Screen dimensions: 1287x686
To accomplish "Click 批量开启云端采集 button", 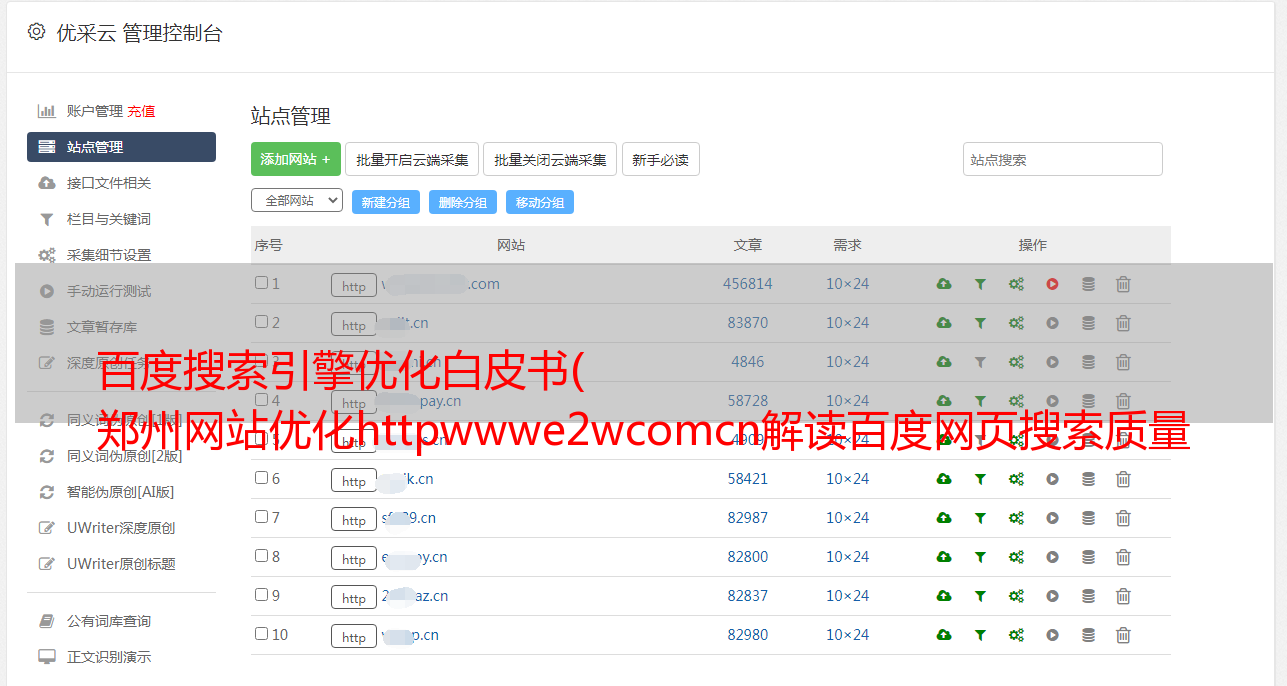I will point(412,159).
